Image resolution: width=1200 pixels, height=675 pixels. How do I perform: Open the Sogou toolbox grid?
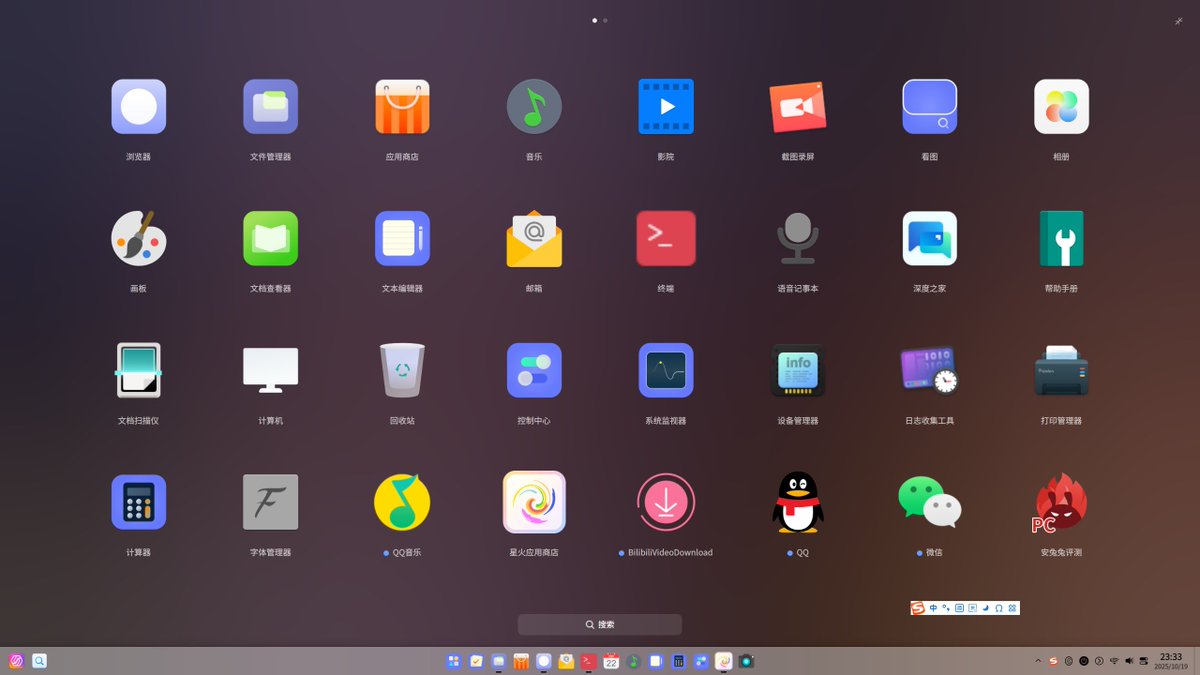(1013, 608)
